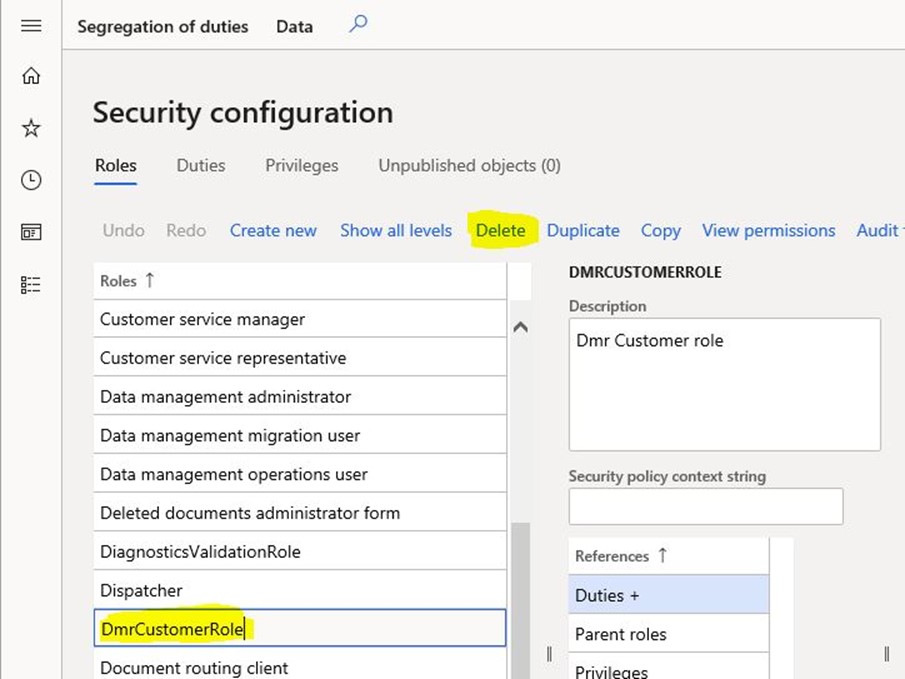Open Favorites star icon
Screen dimensions: 905x679
pos(31,128)
